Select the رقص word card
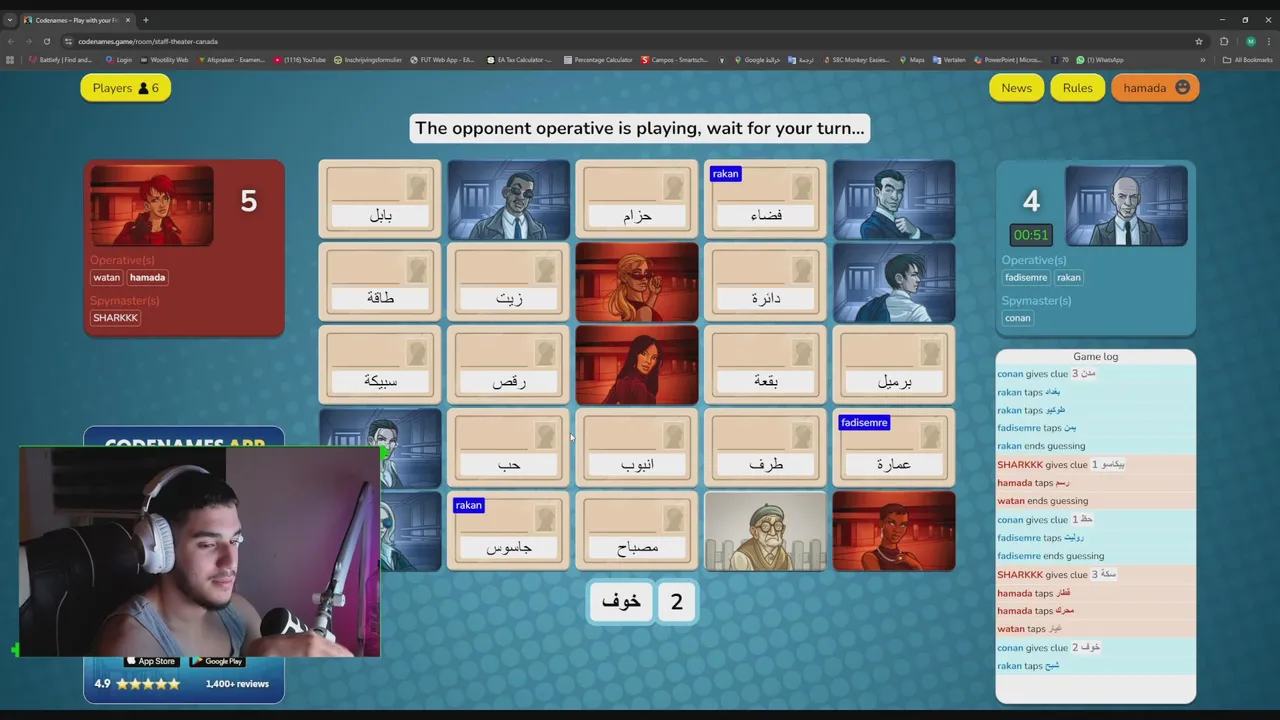Image resolution: width=1280 pixels, height=720 pixels. (508, 365)
